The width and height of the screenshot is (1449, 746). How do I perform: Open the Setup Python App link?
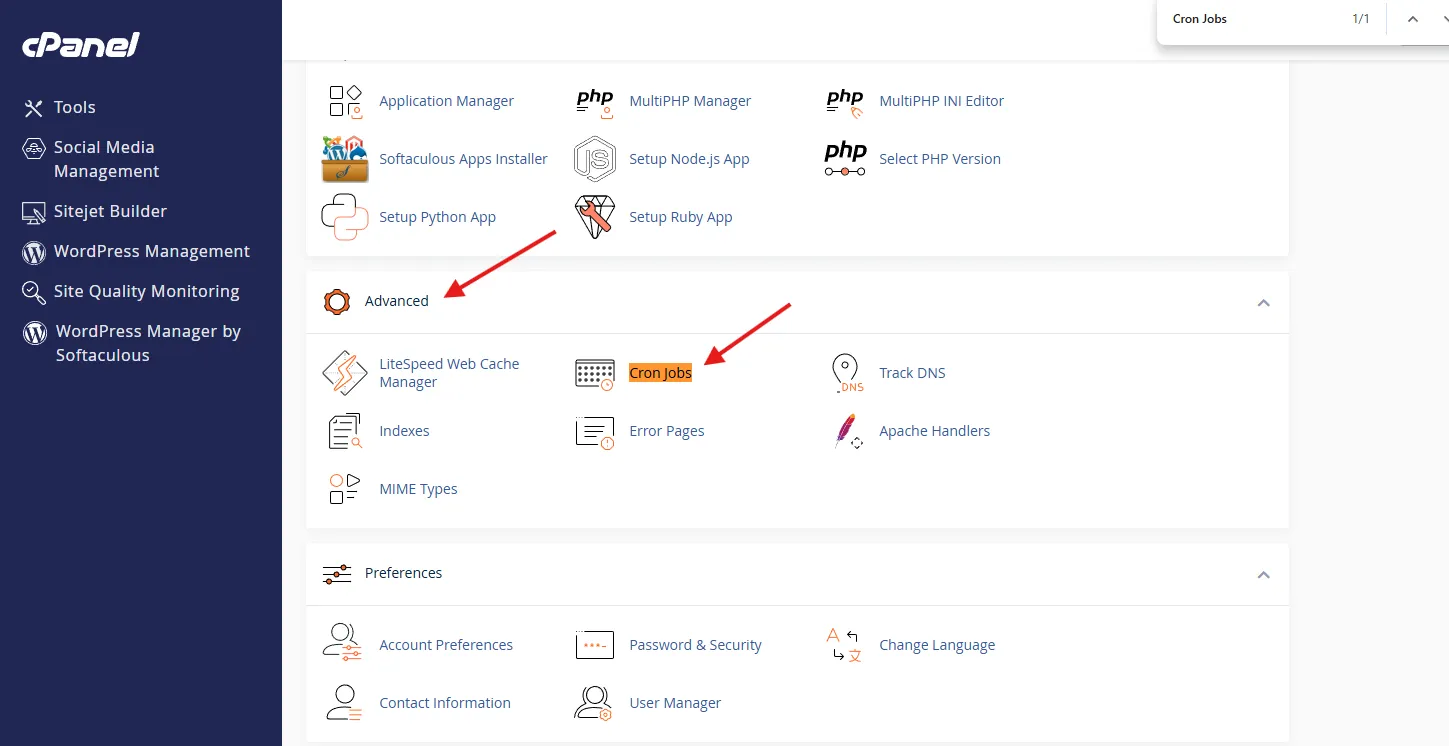click(437, 217)
